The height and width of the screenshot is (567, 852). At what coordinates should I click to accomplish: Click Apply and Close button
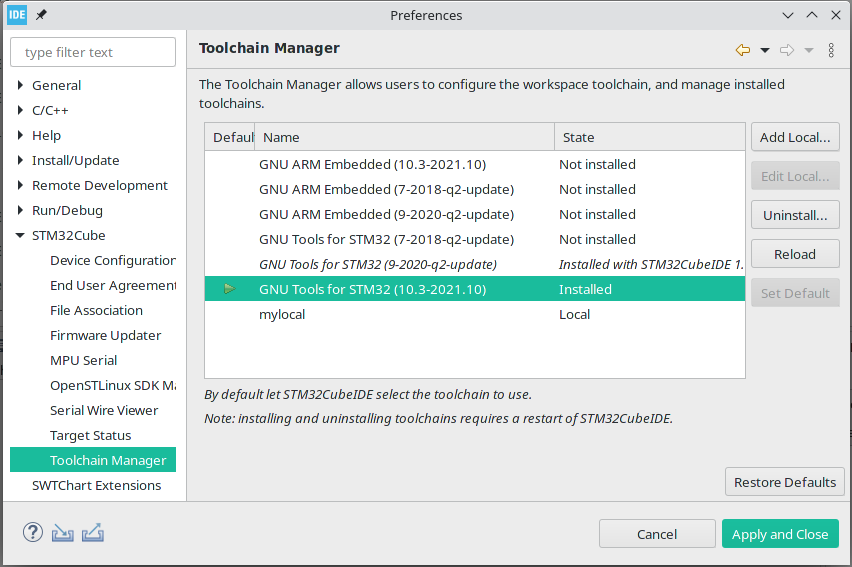coord(780,534)
